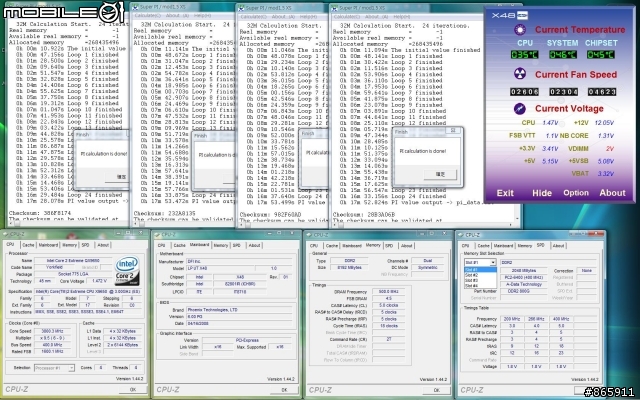Click the CHIPSET temperature readout 045°C

(x=602, y=55)
